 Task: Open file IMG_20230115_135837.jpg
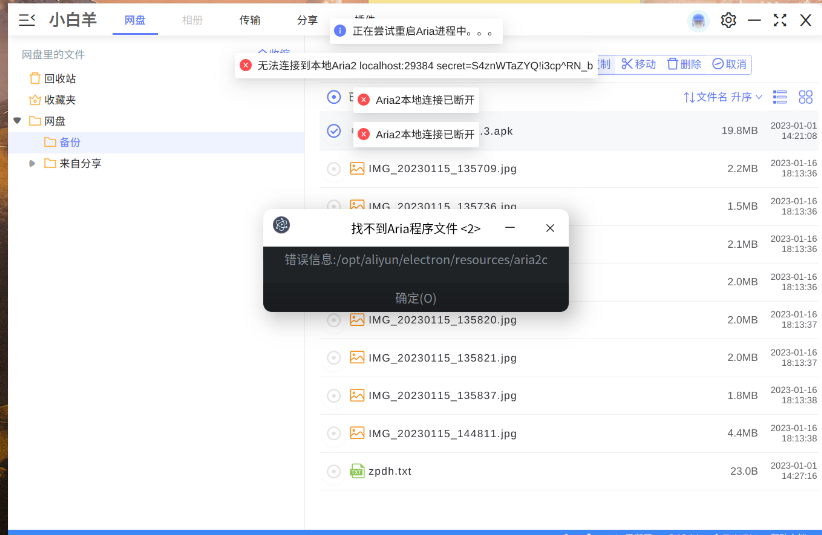tap(442, 396)
